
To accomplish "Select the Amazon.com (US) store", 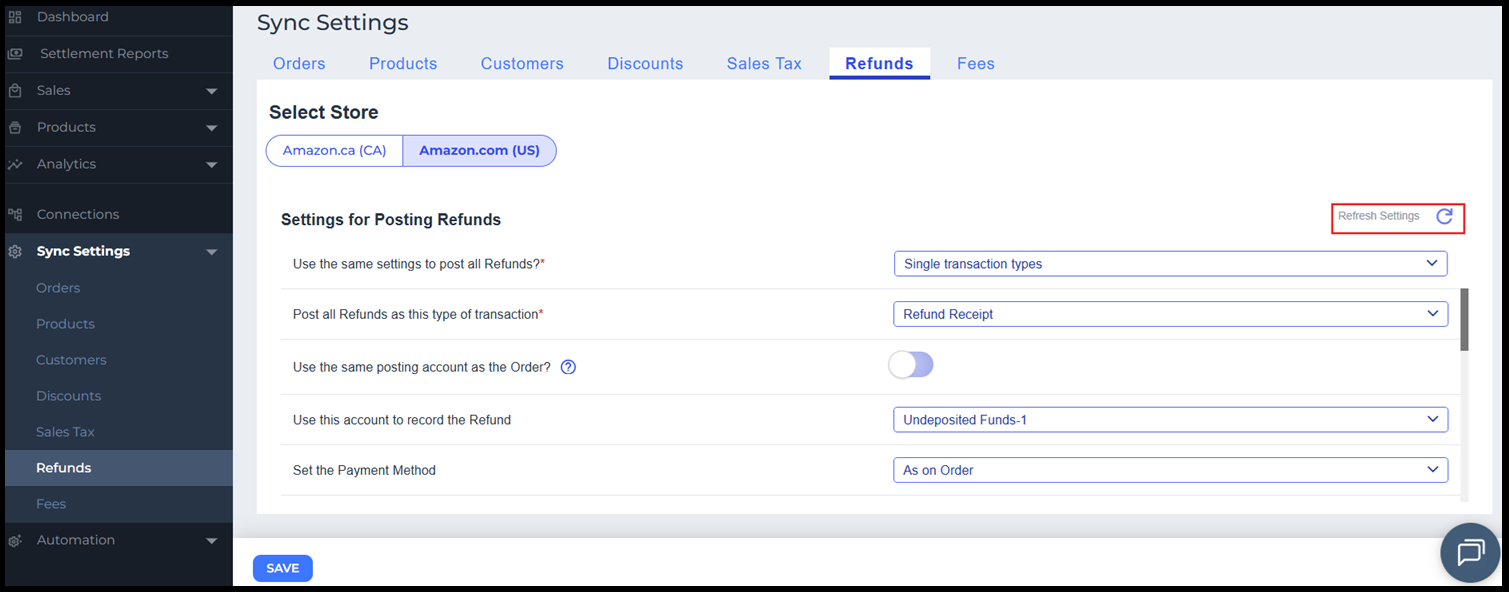I will coord(479,151).
